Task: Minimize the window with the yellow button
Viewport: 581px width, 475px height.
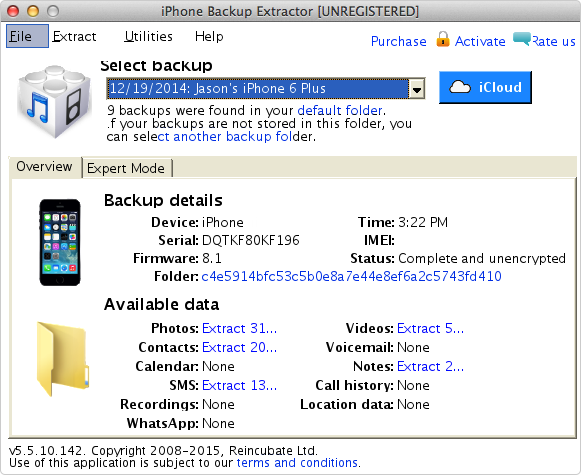Action: [33, 11]
